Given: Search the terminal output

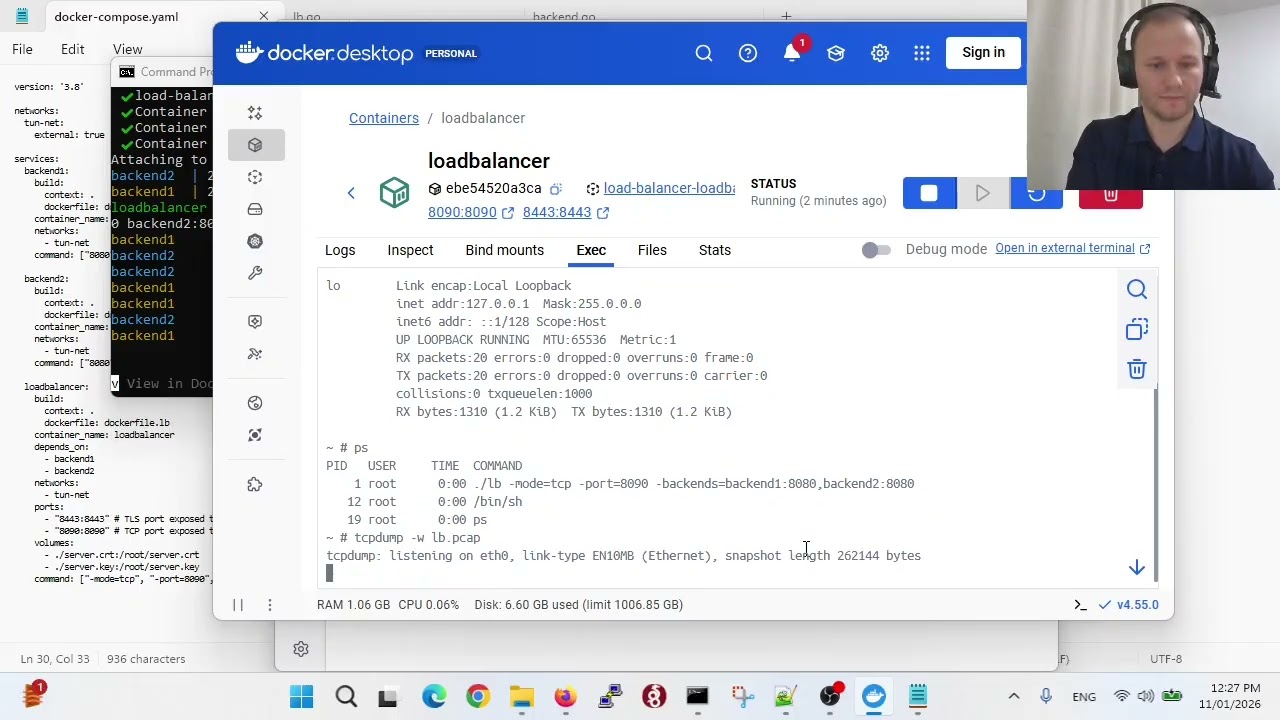Looking at the screenshot, I should [x=1137, y=290].
